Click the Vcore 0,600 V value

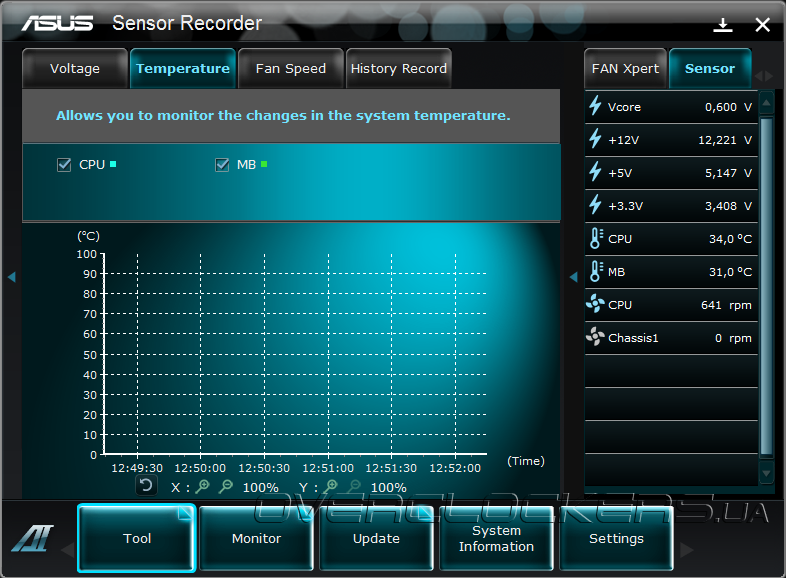(x=728, y=107)
